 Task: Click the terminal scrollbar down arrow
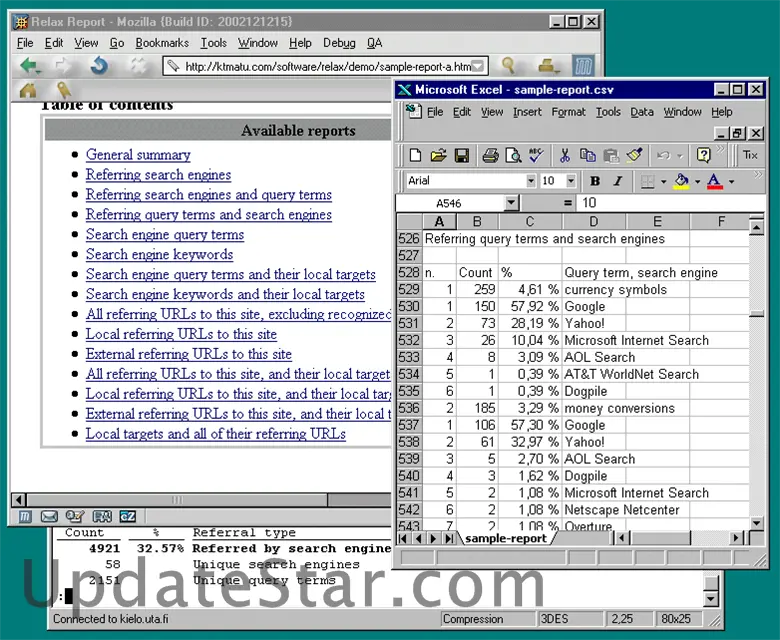tap(711, 599)
